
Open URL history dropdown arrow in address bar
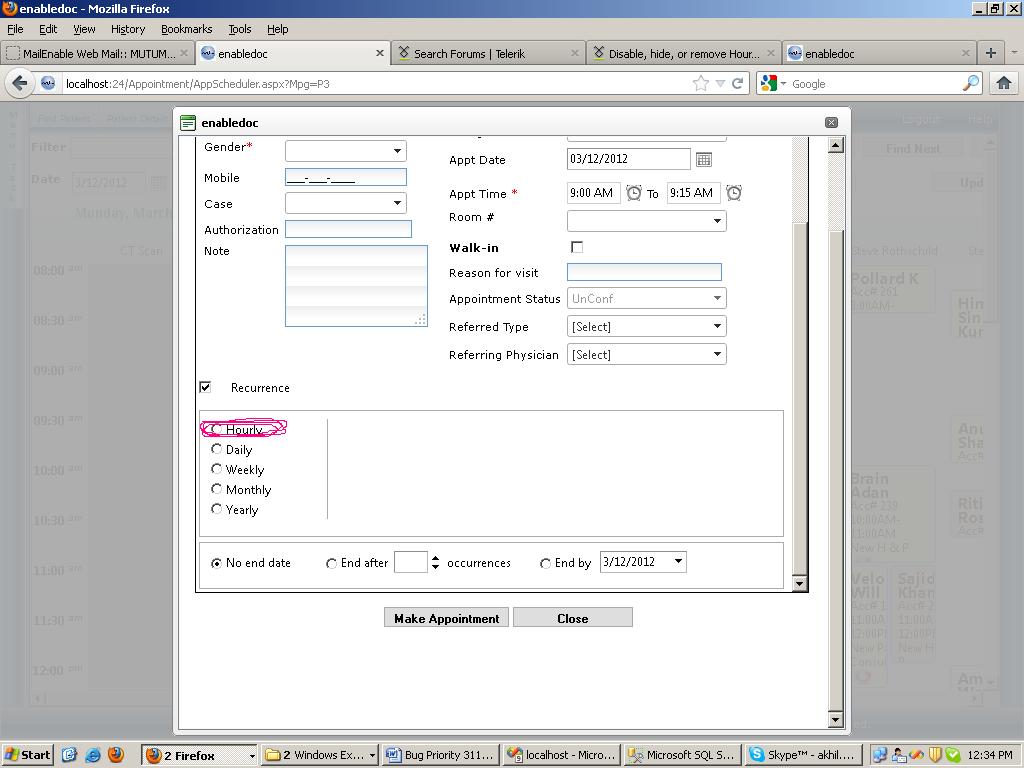tap(720, 84)
